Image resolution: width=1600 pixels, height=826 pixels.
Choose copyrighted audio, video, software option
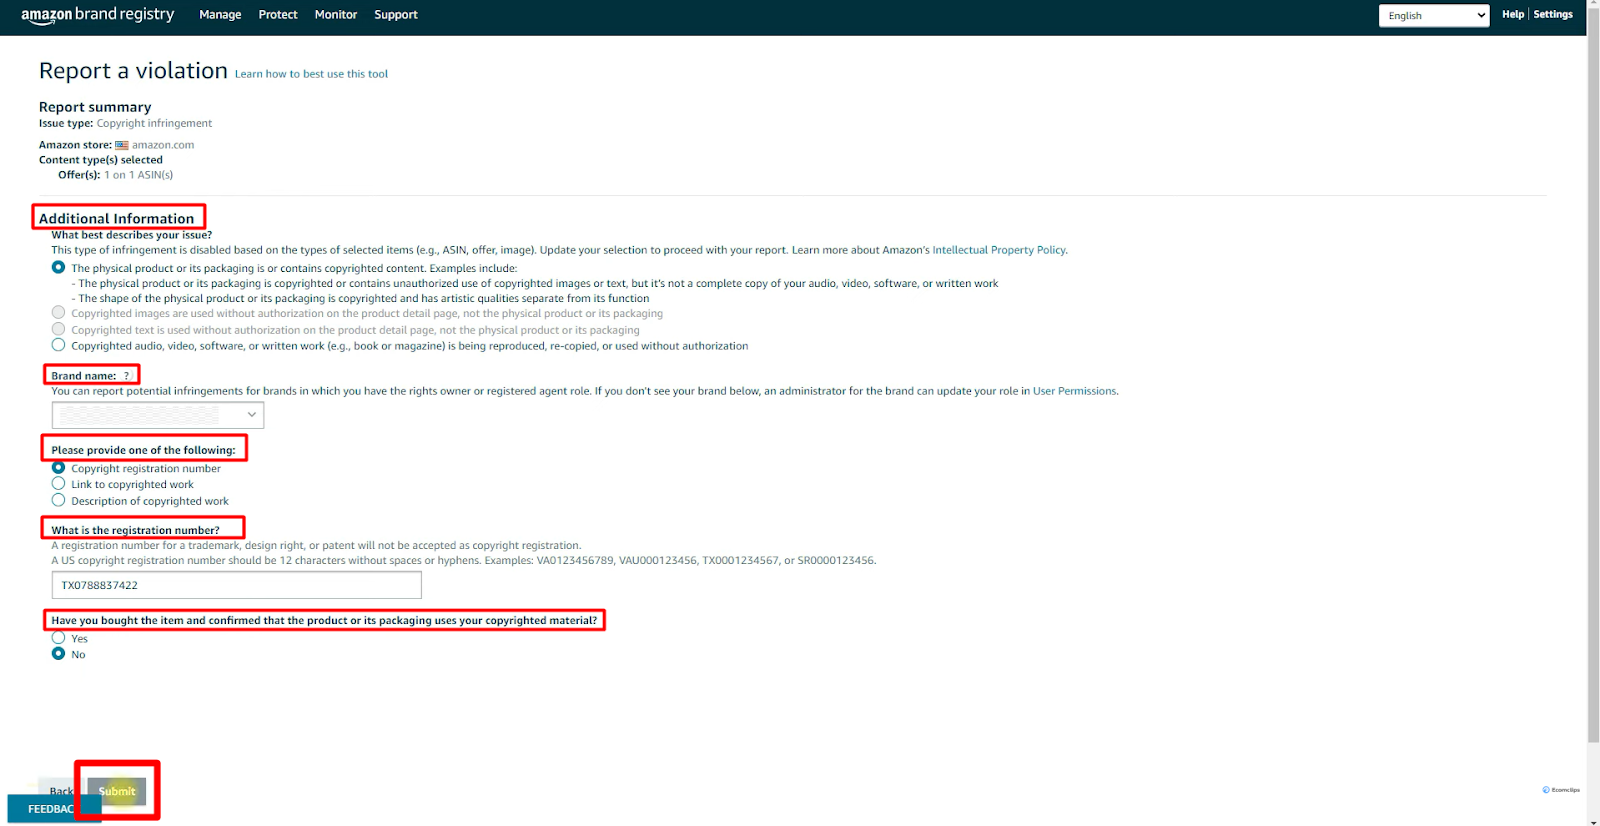(58, 345)
